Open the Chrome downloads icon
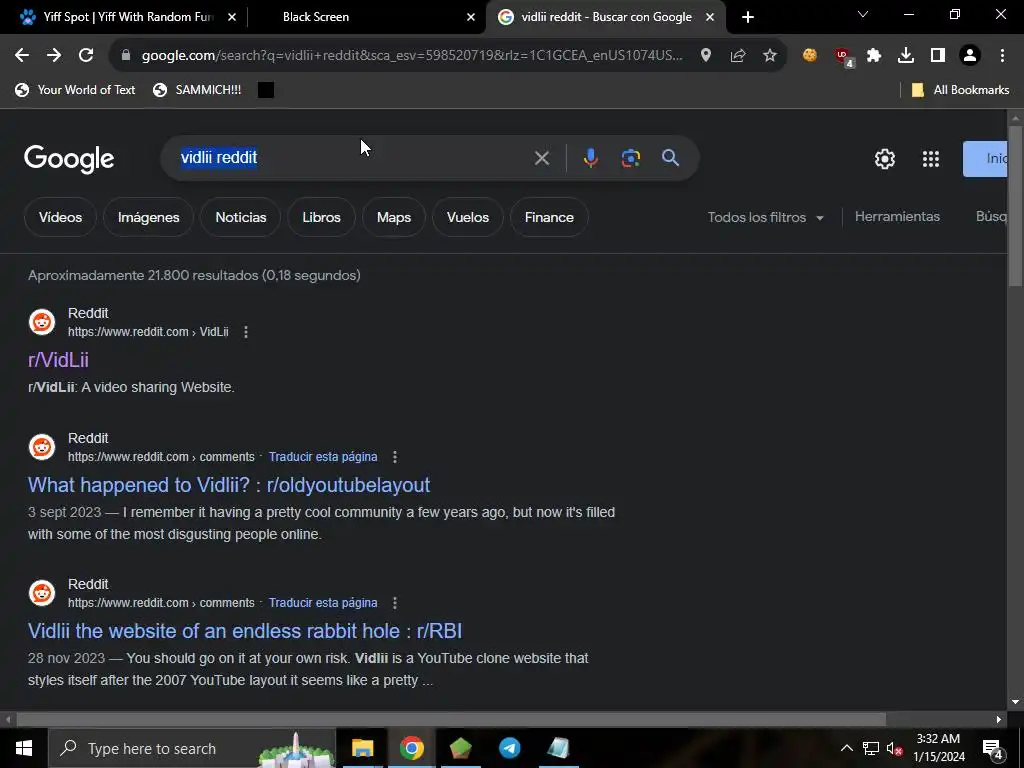1024x768 pixels. 906,56
